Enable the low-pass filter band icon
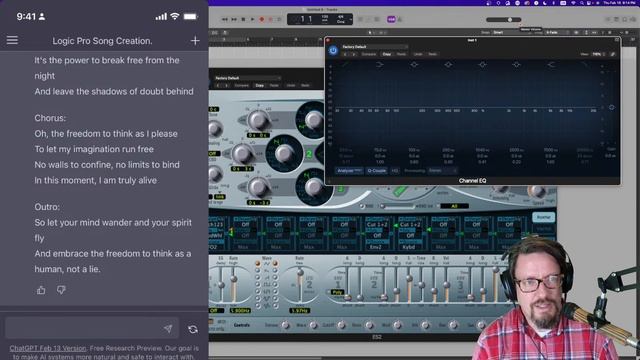The image size is (640, 360). pyautogui.click(x=584, y=64)
